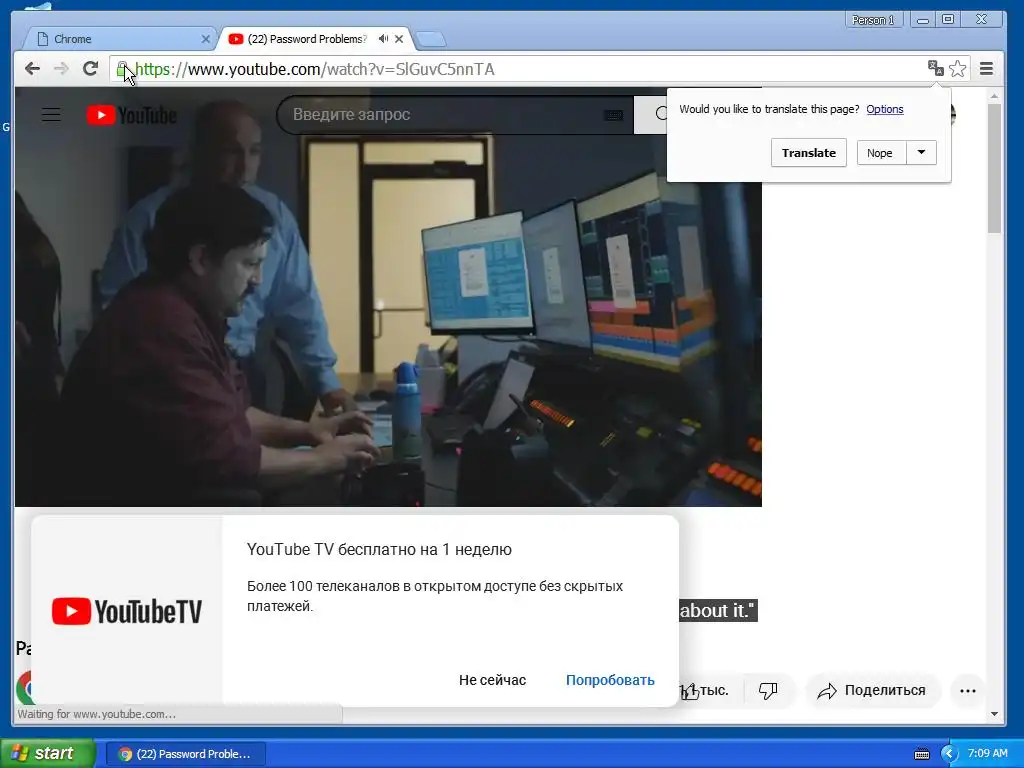1024x768 pixels.
Task: Select the Chrome taskbar button
Action: pyautogui.click(x=185, y=754)
